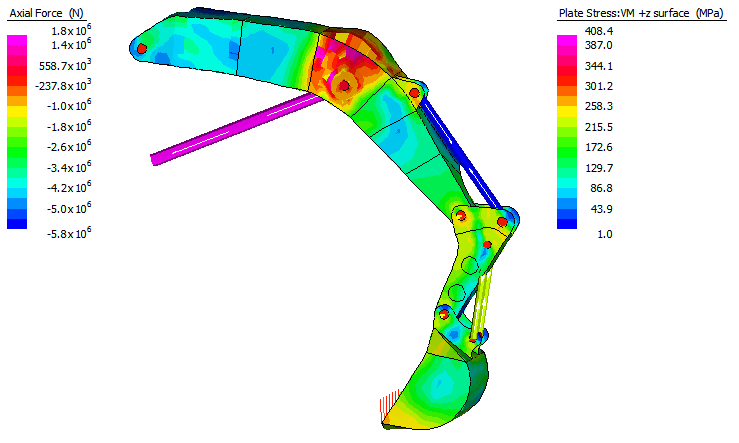This screenshot has height=443, width=739.
Task: Select the magenta boom cylinder beam
Action: (236, 128)
